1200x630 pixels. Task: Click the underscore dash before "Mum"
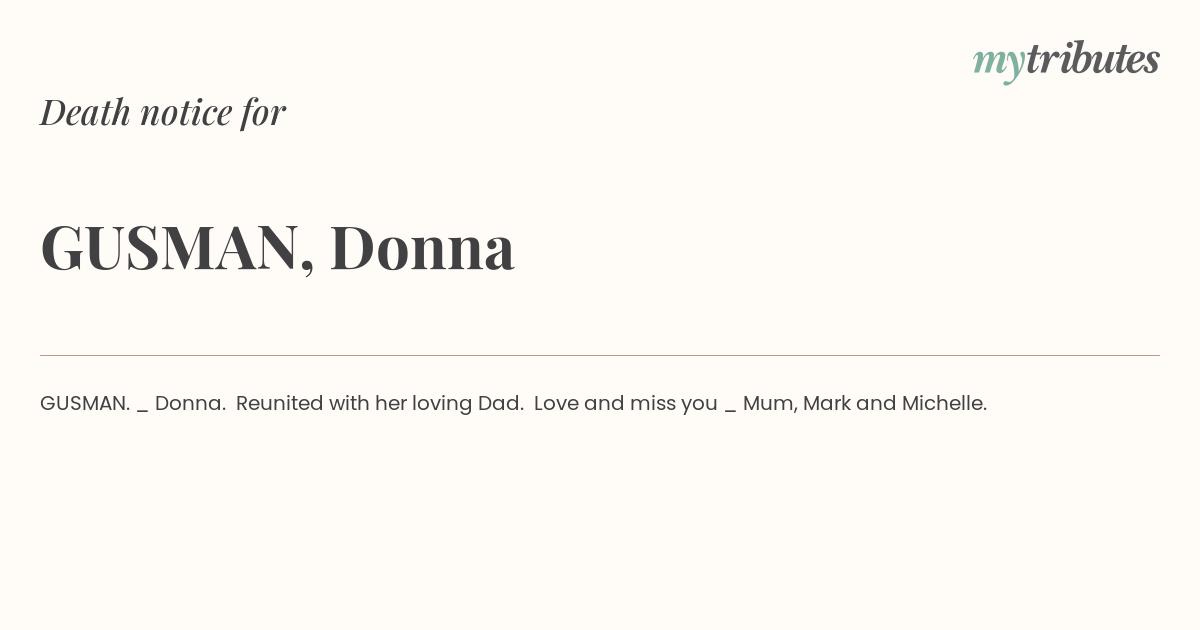tap(730, 410)
